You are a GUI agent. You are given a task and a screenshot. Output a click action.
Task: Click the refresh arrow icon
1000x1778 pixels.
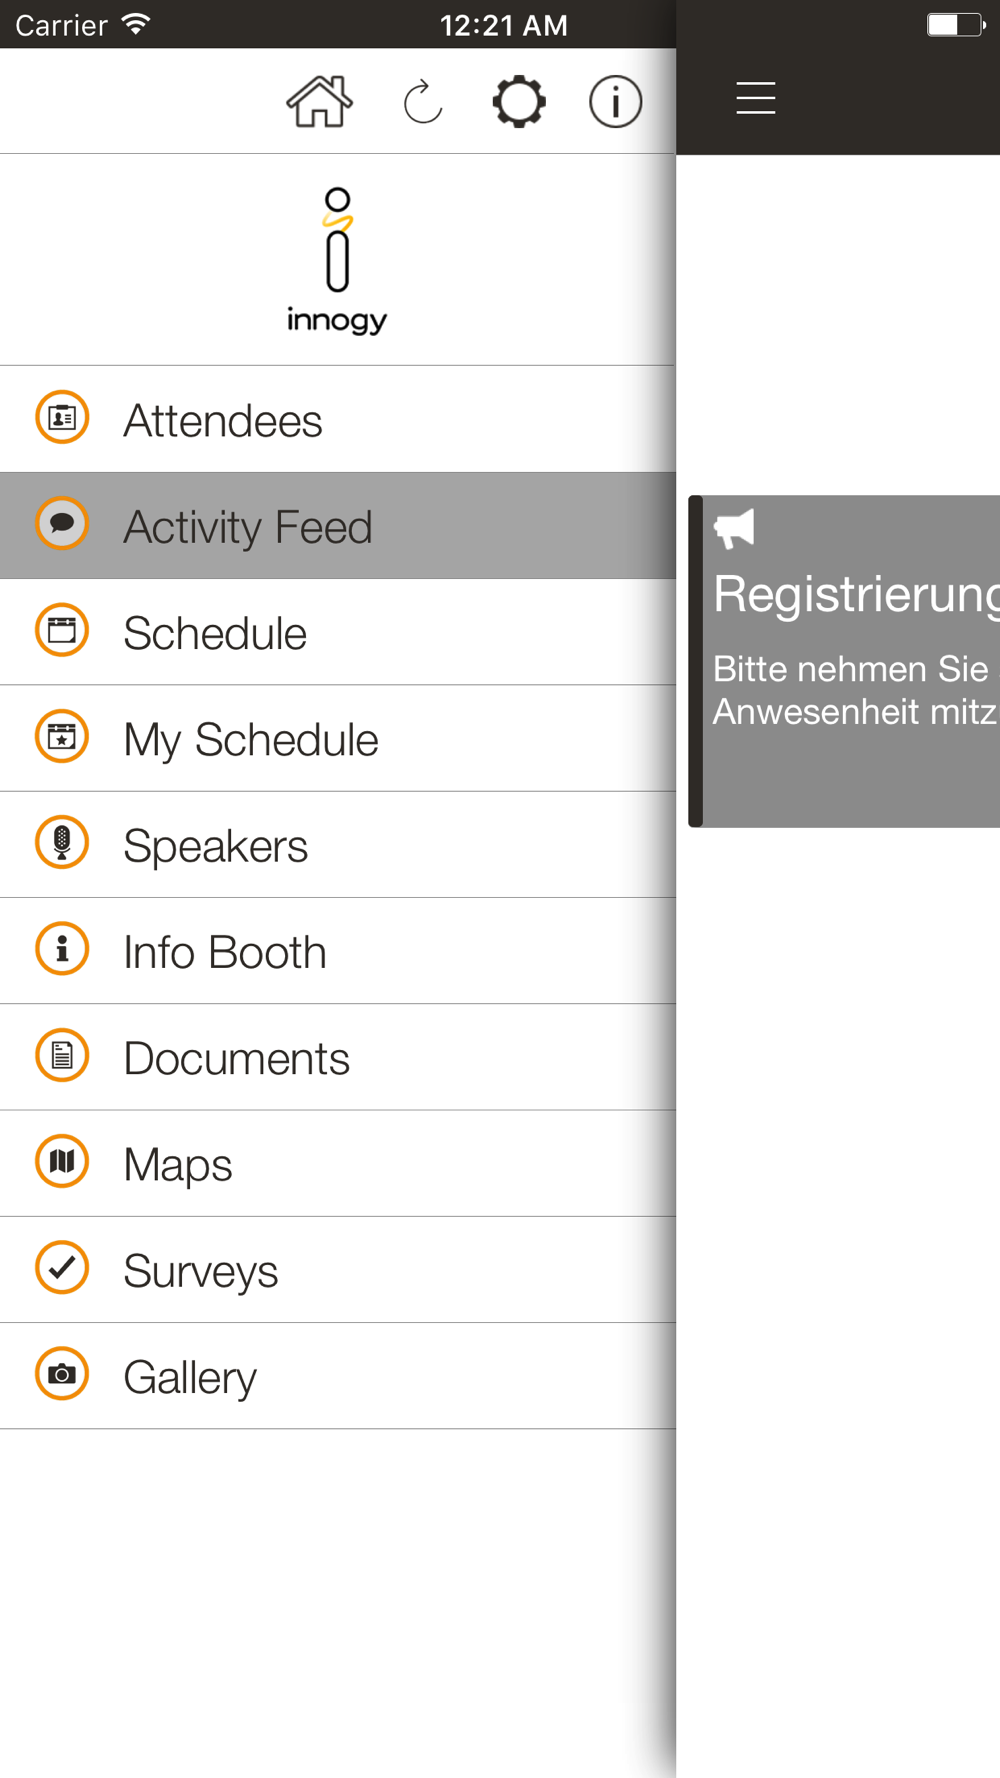coord(422,101)
